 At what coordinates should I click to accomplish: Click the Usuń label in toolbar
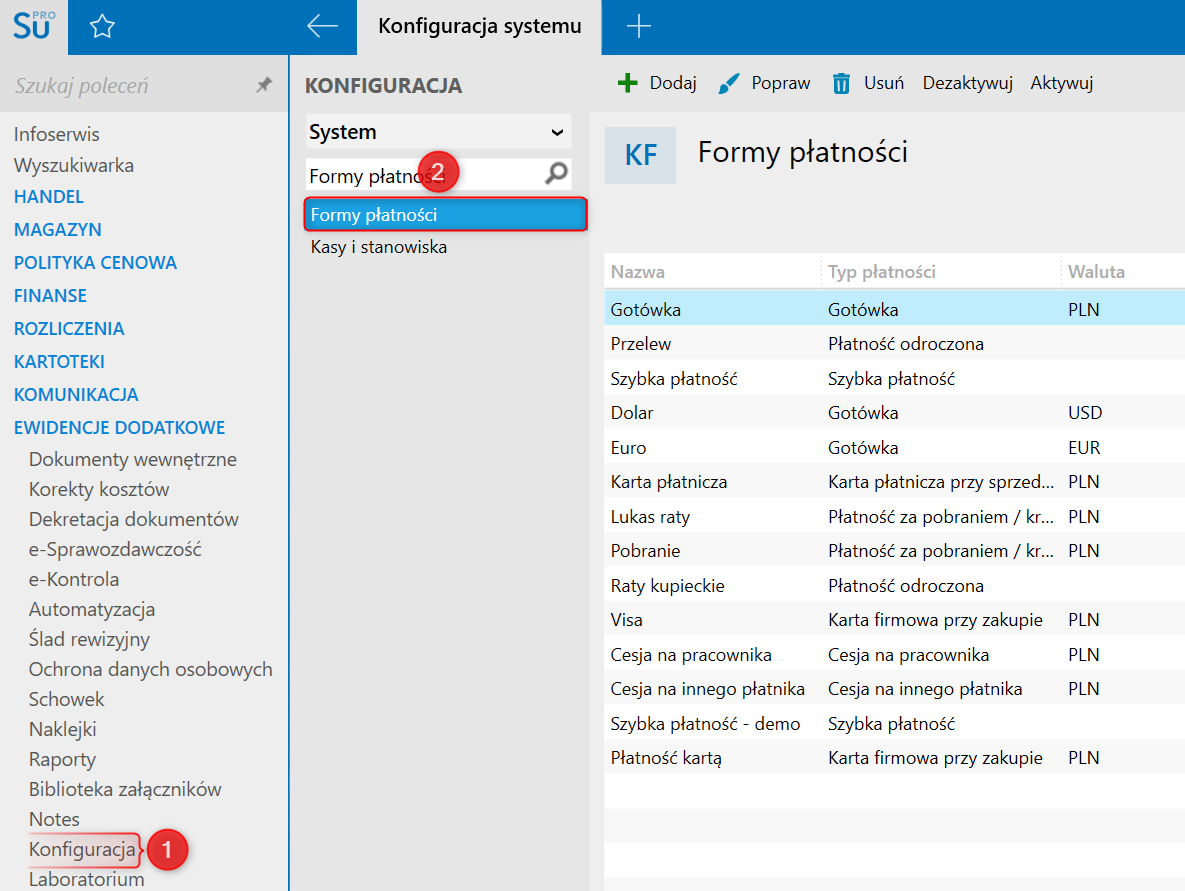click(884, 83)
